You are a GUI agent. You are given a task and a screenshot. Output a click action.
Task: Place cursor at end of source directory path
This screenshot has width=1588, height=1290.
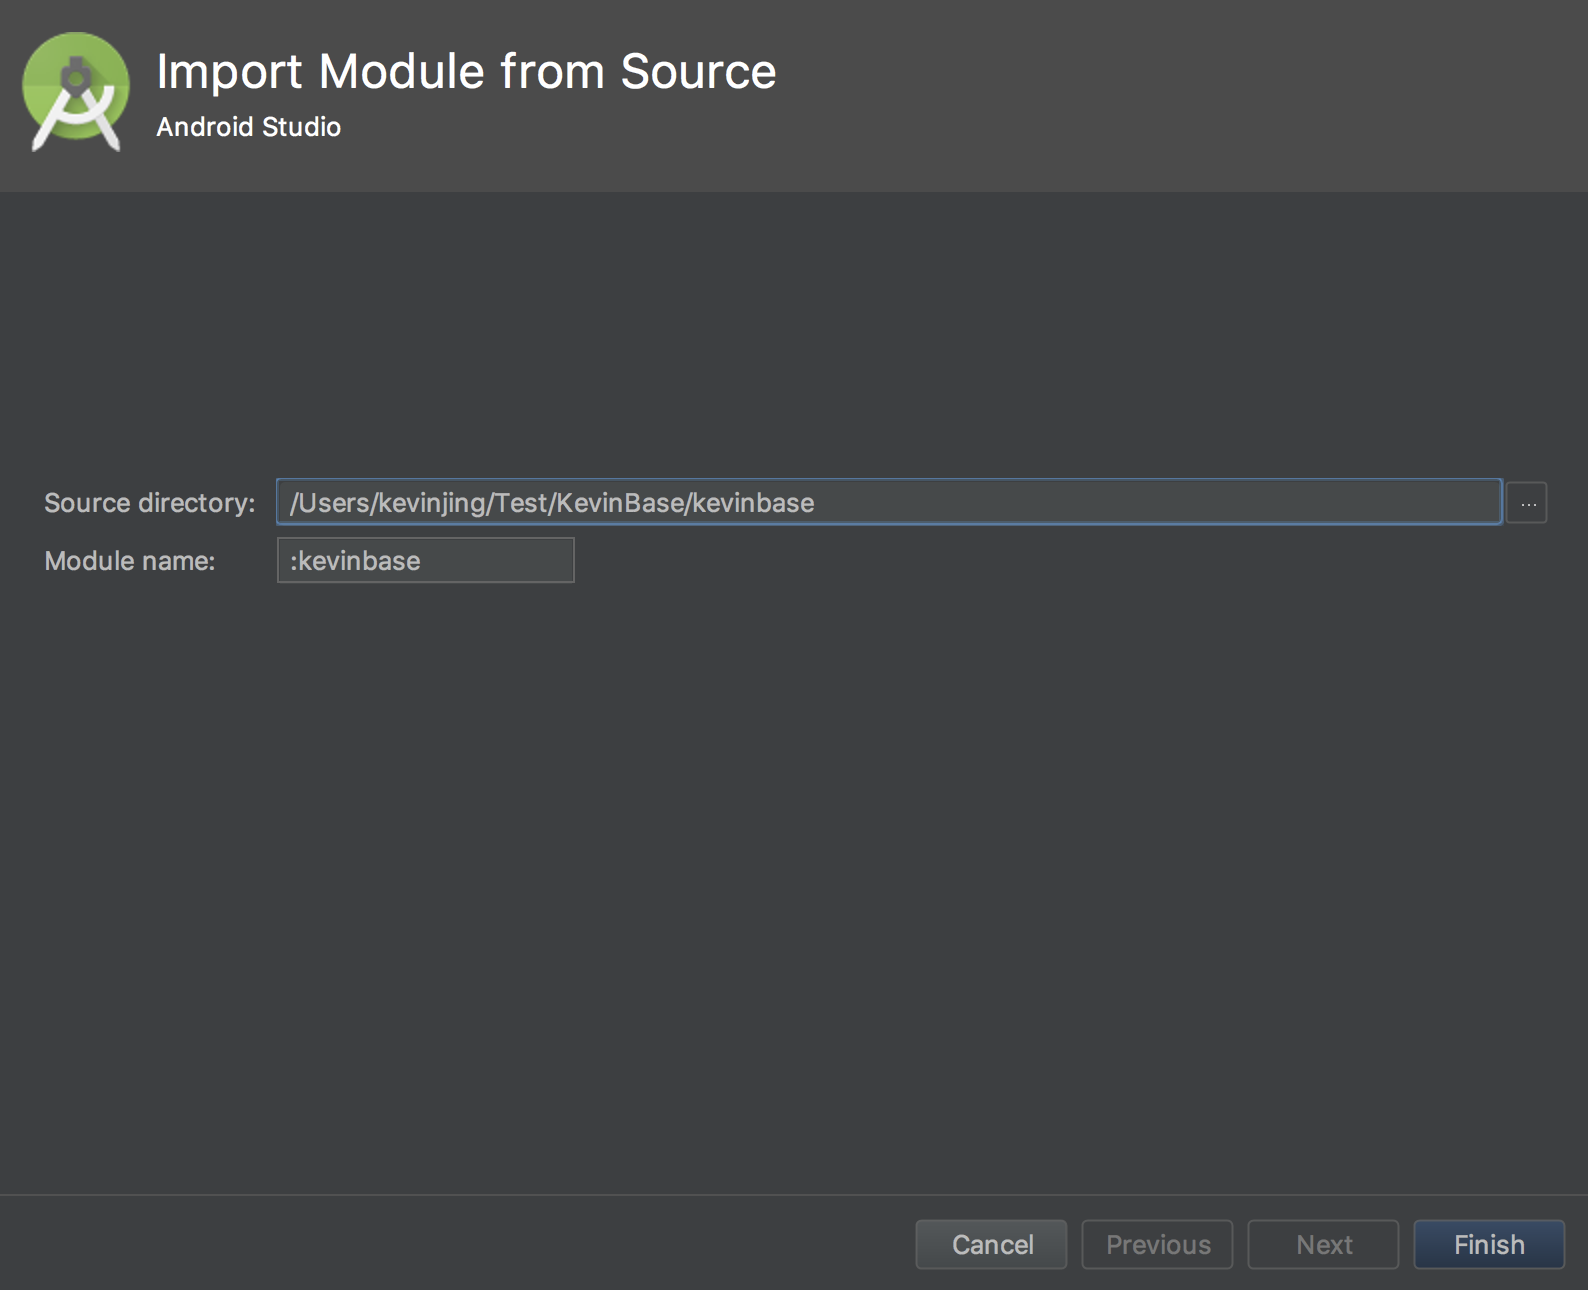pyautogui.click(x=816, y=503)
